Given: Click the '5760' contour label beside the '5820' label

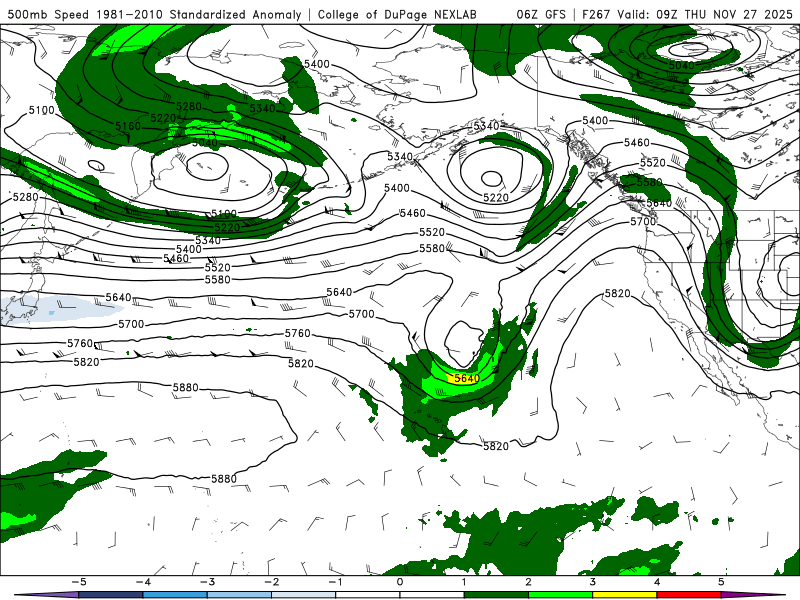Looking at the screenshot, I should tap(81, 343).
